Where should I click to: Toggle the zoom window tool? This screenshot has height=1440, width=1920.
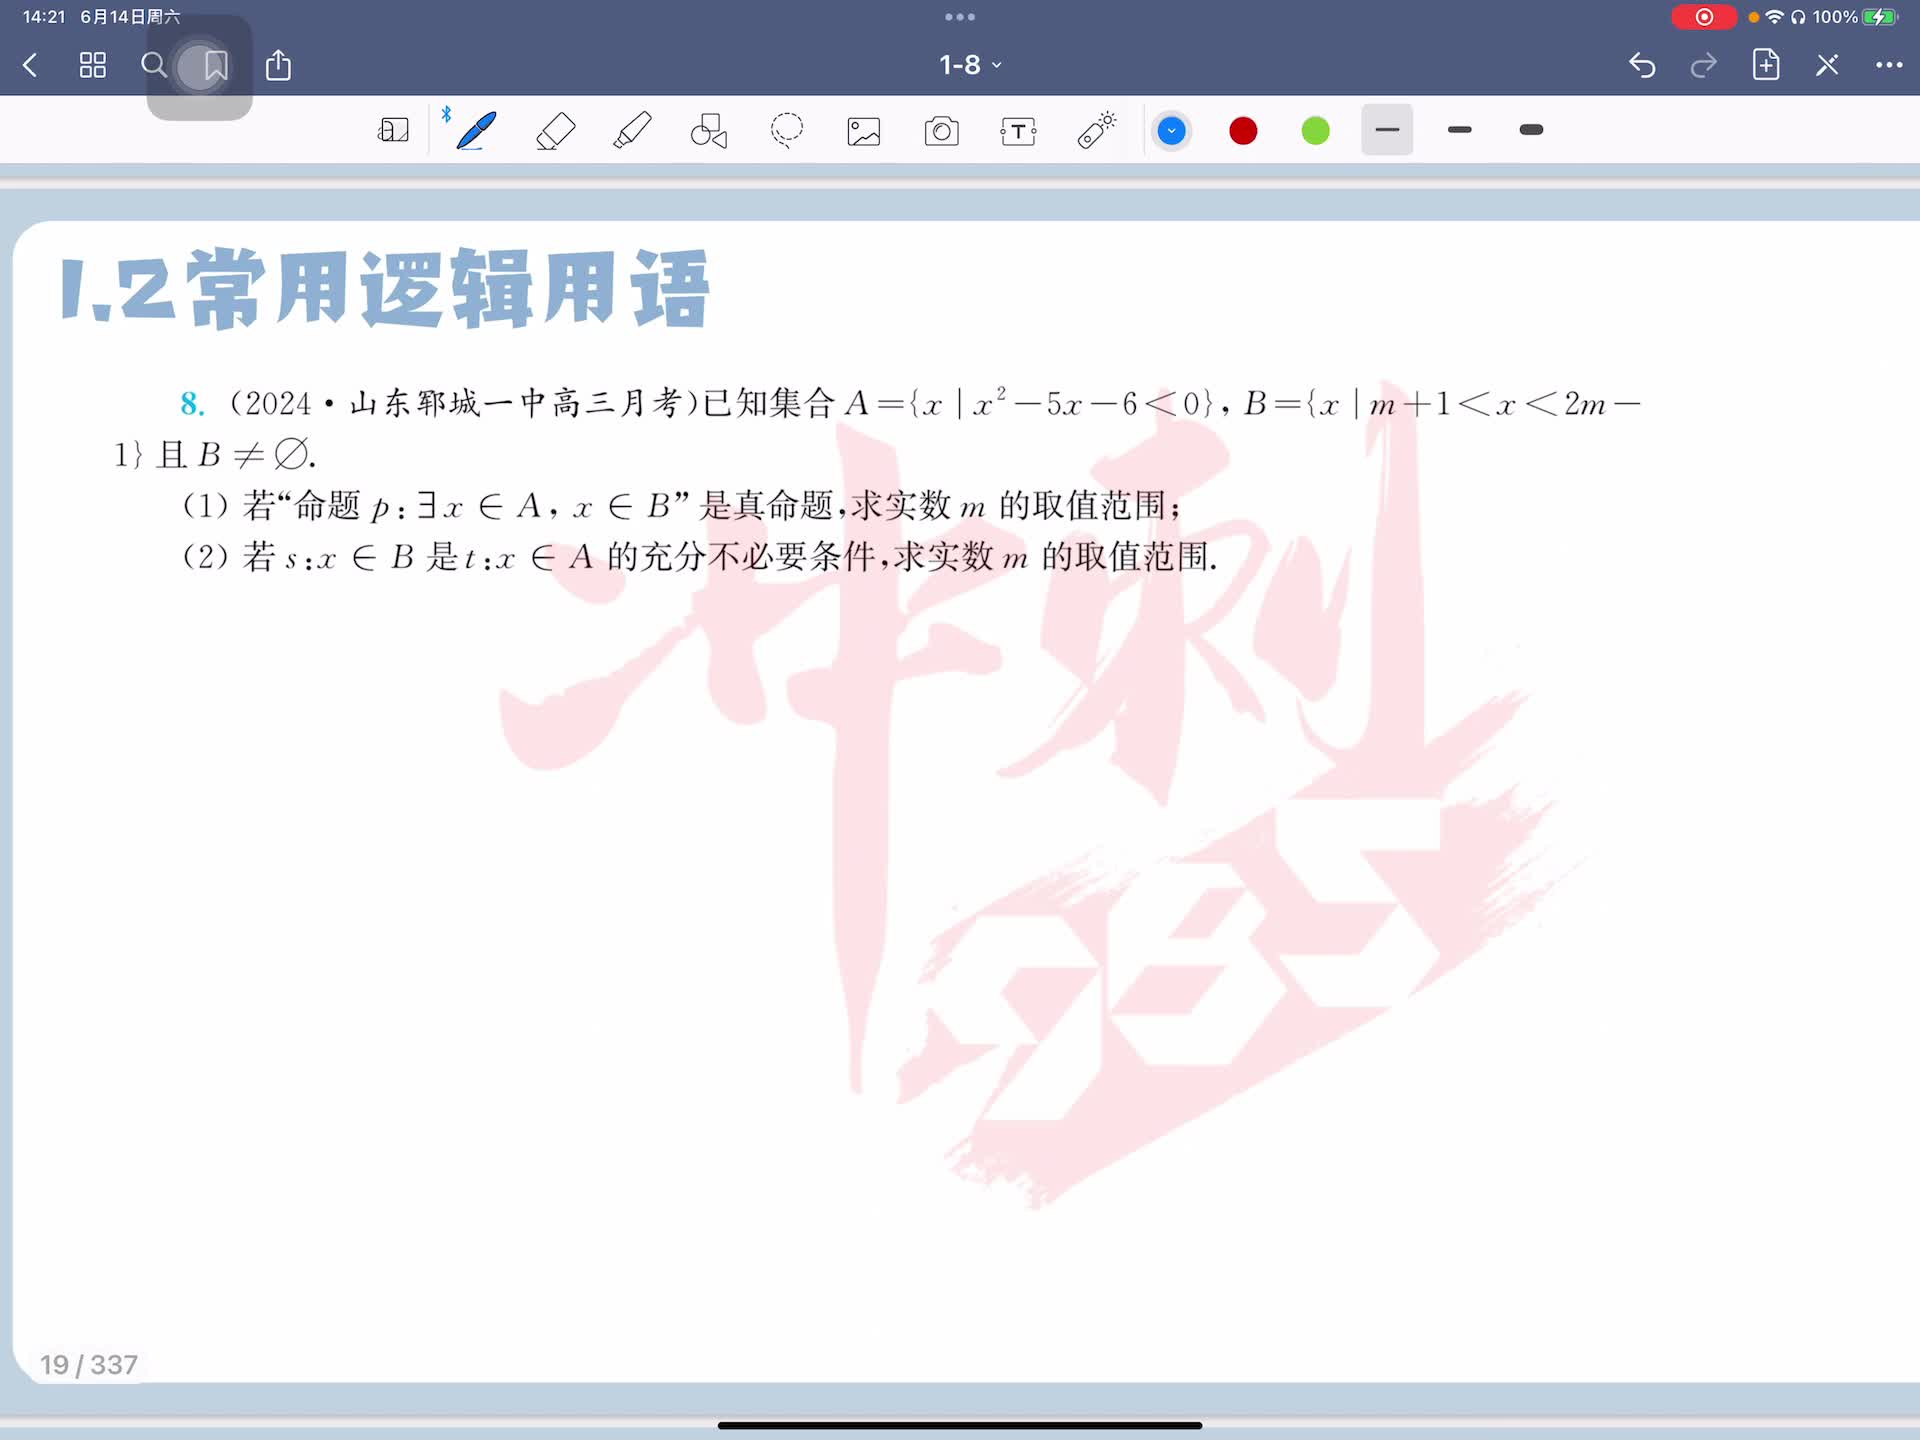click(393, 130)
